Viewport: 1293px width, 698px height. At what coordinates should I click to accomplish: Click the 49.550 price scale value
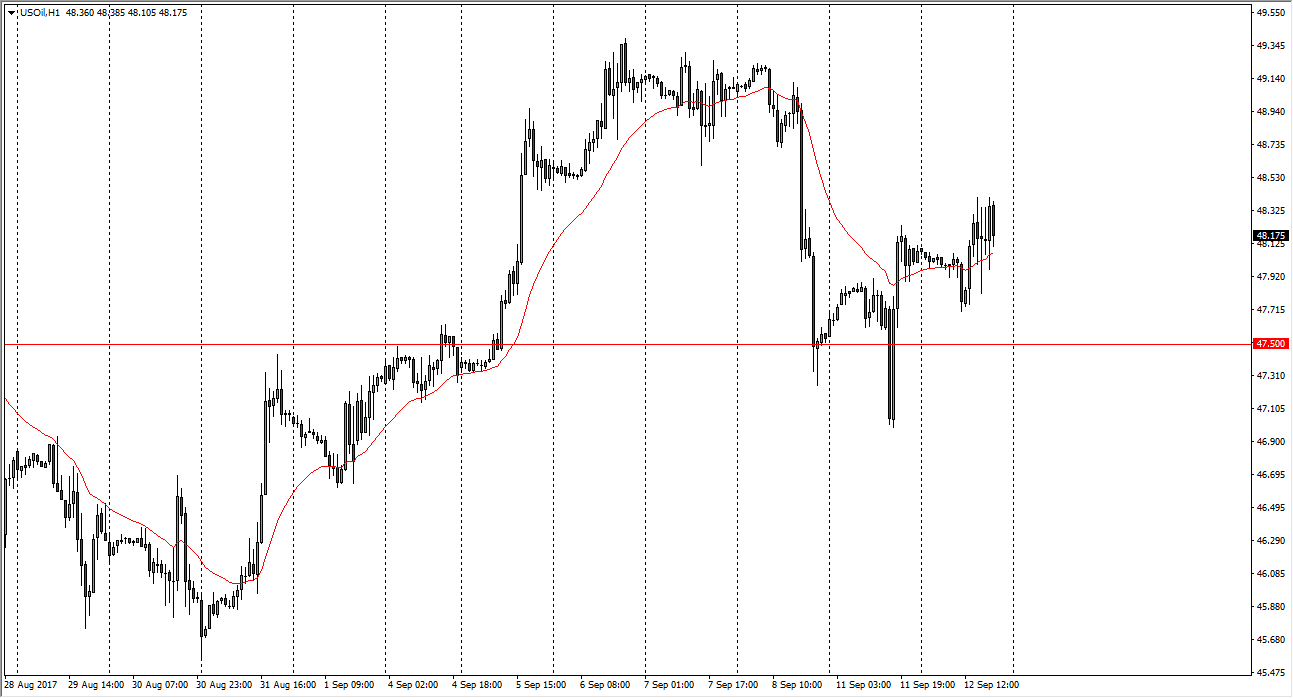(x=1270, y=13)
